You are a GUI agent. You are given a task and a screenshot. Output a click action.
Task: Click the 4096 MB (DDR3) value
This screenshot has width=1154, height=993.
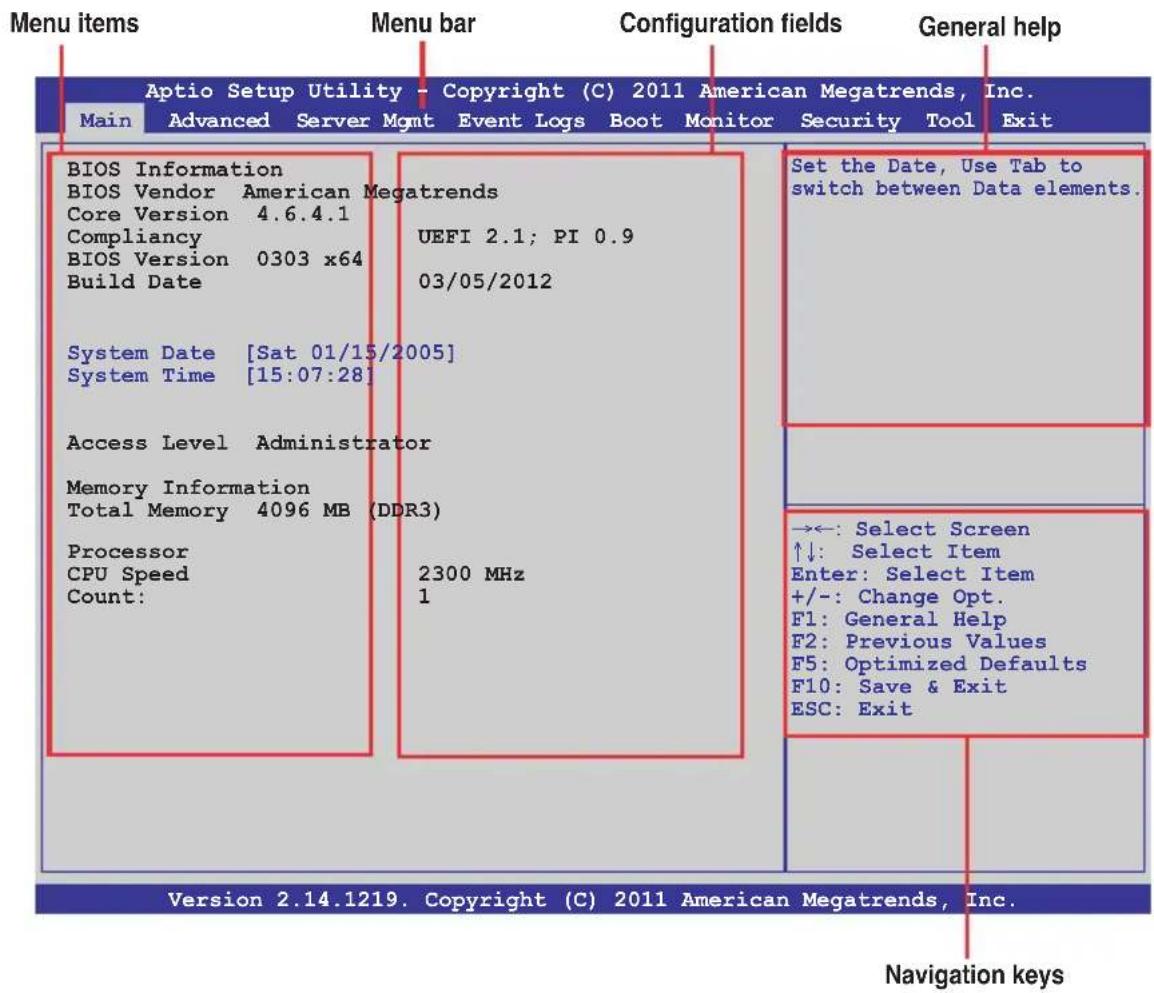[x=349, y=510]
